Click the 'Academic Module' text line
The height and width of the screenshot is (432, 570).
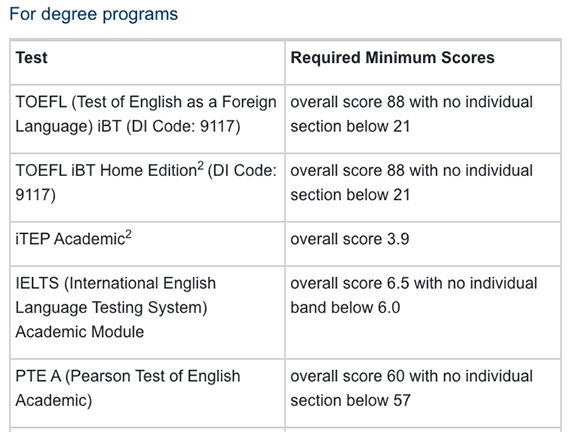click(80, 332)
